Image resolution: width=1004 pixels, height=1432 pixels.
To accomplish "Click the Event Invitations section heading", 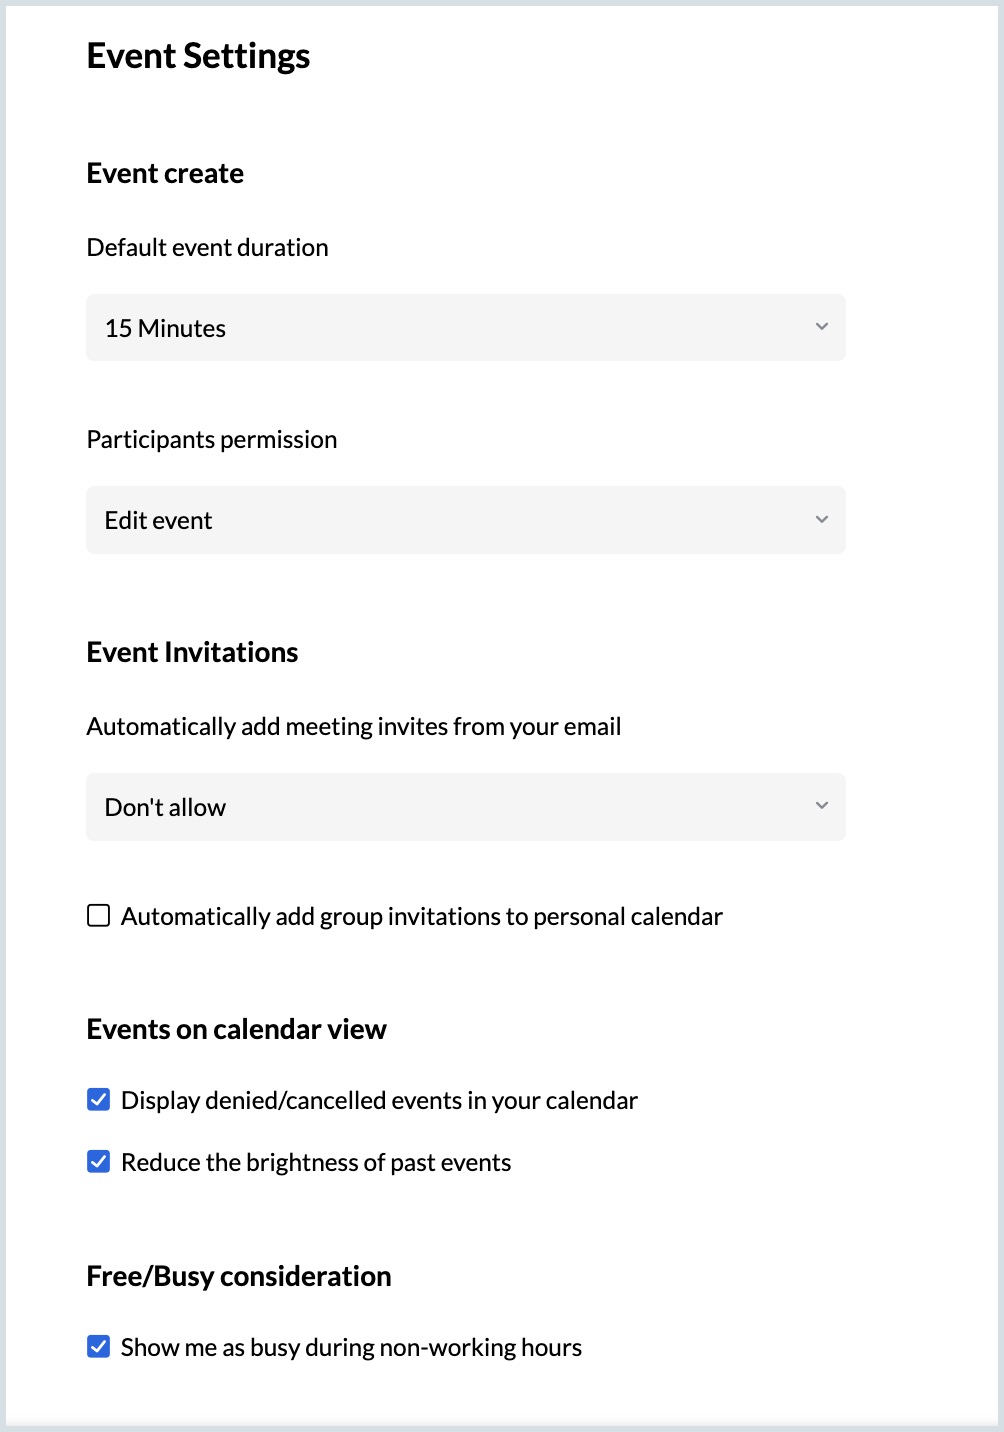I will pyautogui.click(x=192, y=652).
